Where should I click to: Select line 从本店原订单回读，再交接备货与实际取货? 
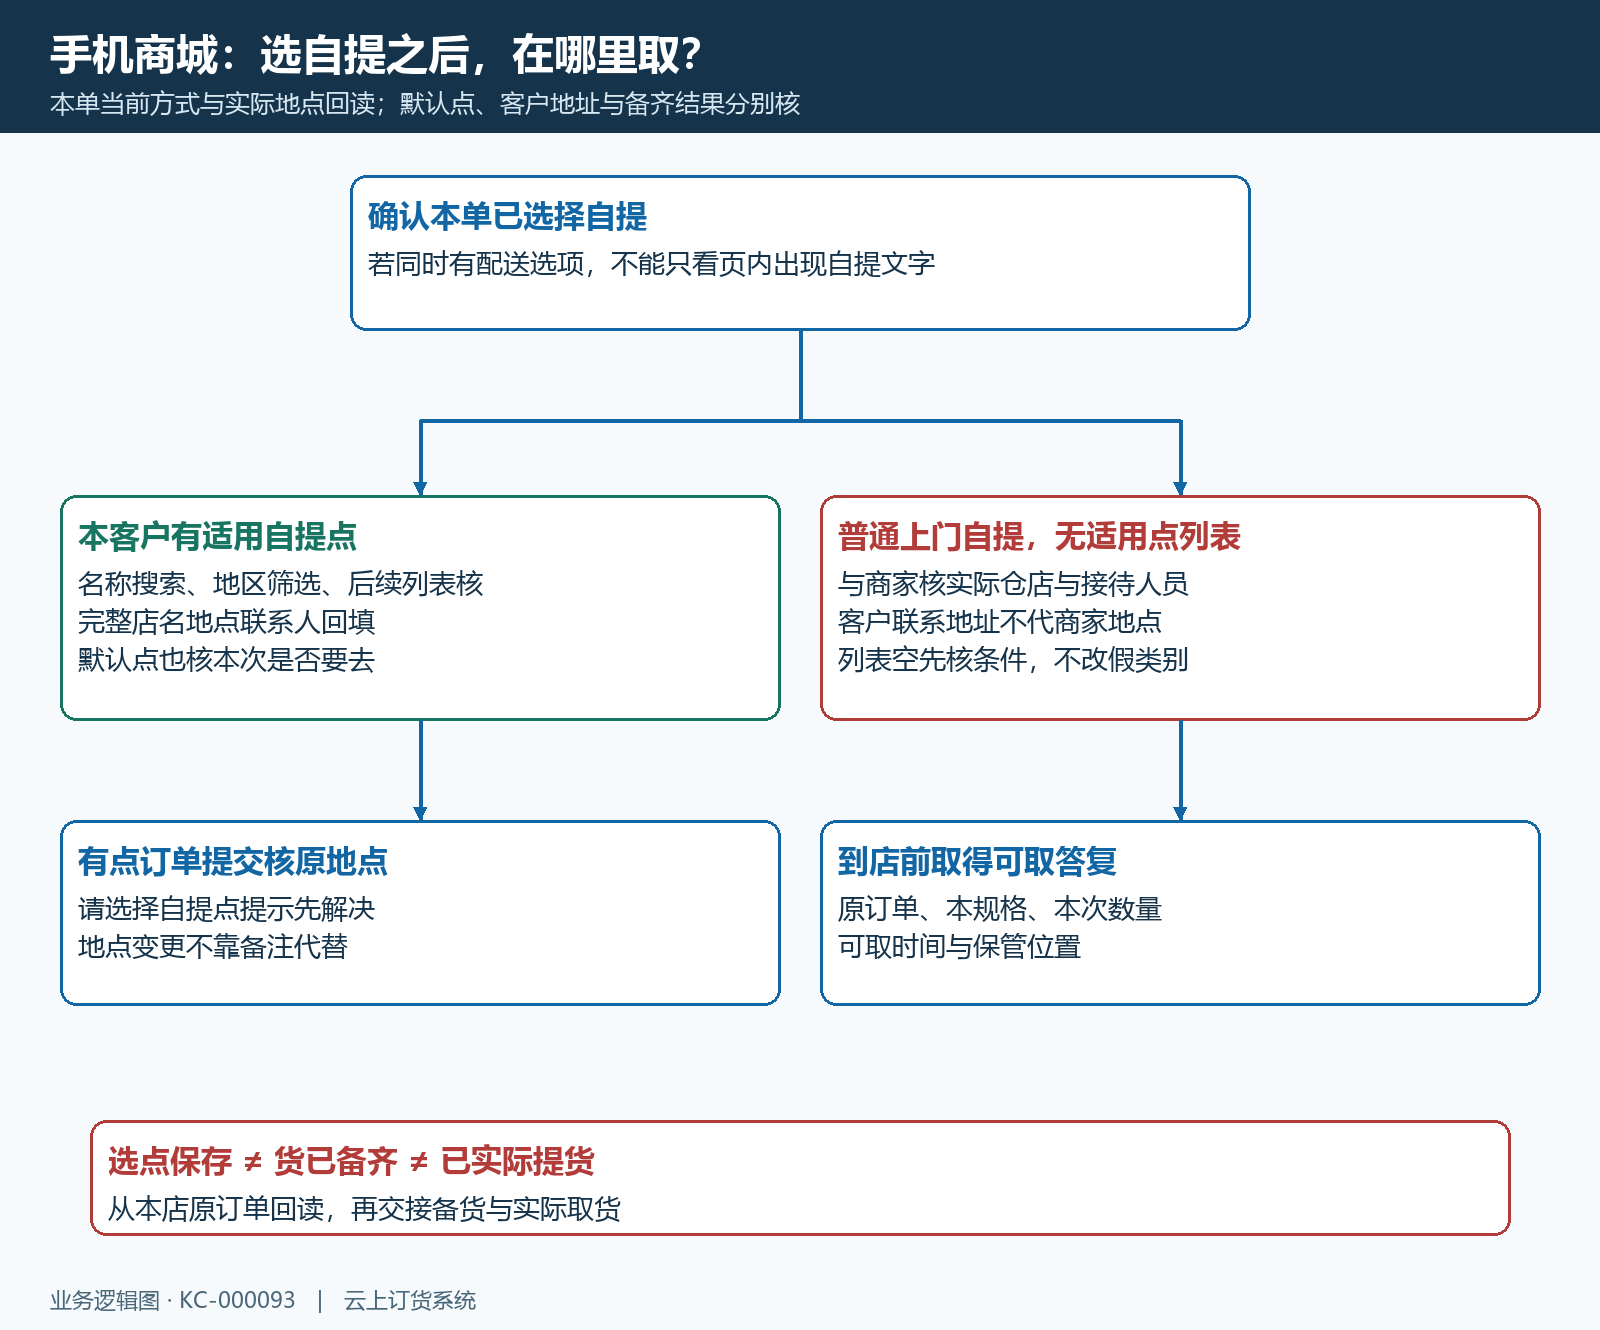point(364,1209)
